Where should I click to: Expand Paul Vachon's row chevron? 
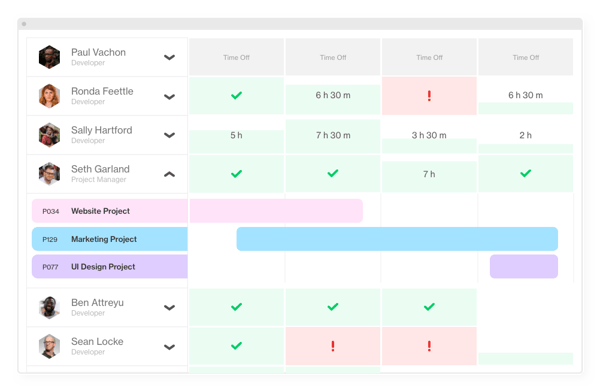169,57
